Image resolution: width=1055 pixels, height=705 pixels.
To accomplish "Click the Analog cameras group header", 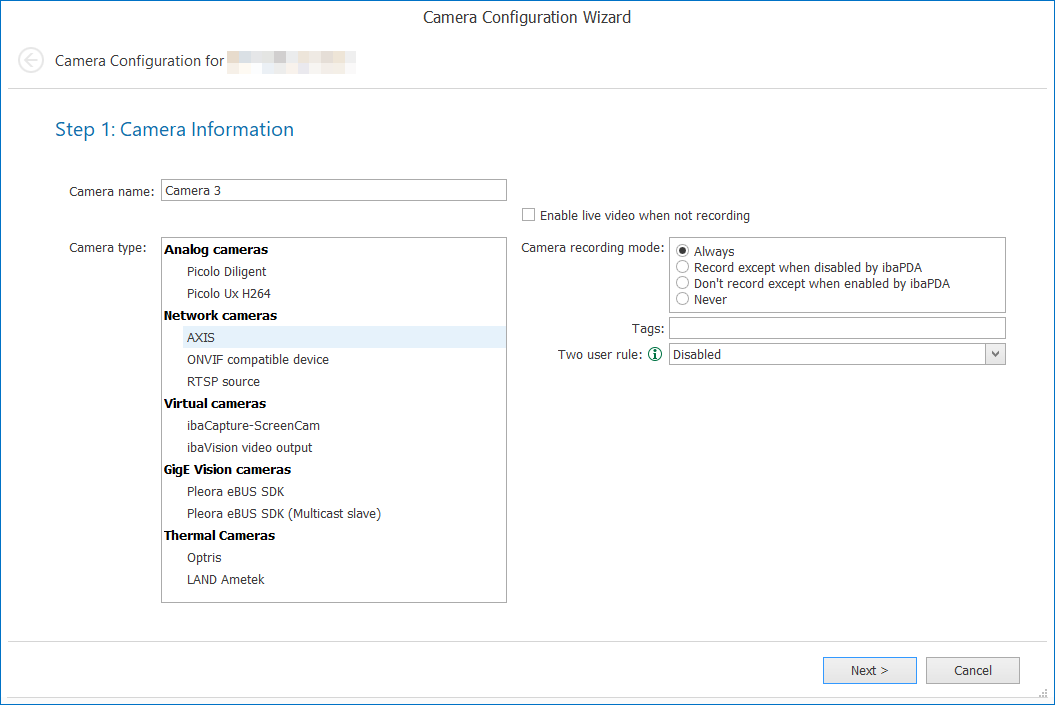I will [216, 250].
